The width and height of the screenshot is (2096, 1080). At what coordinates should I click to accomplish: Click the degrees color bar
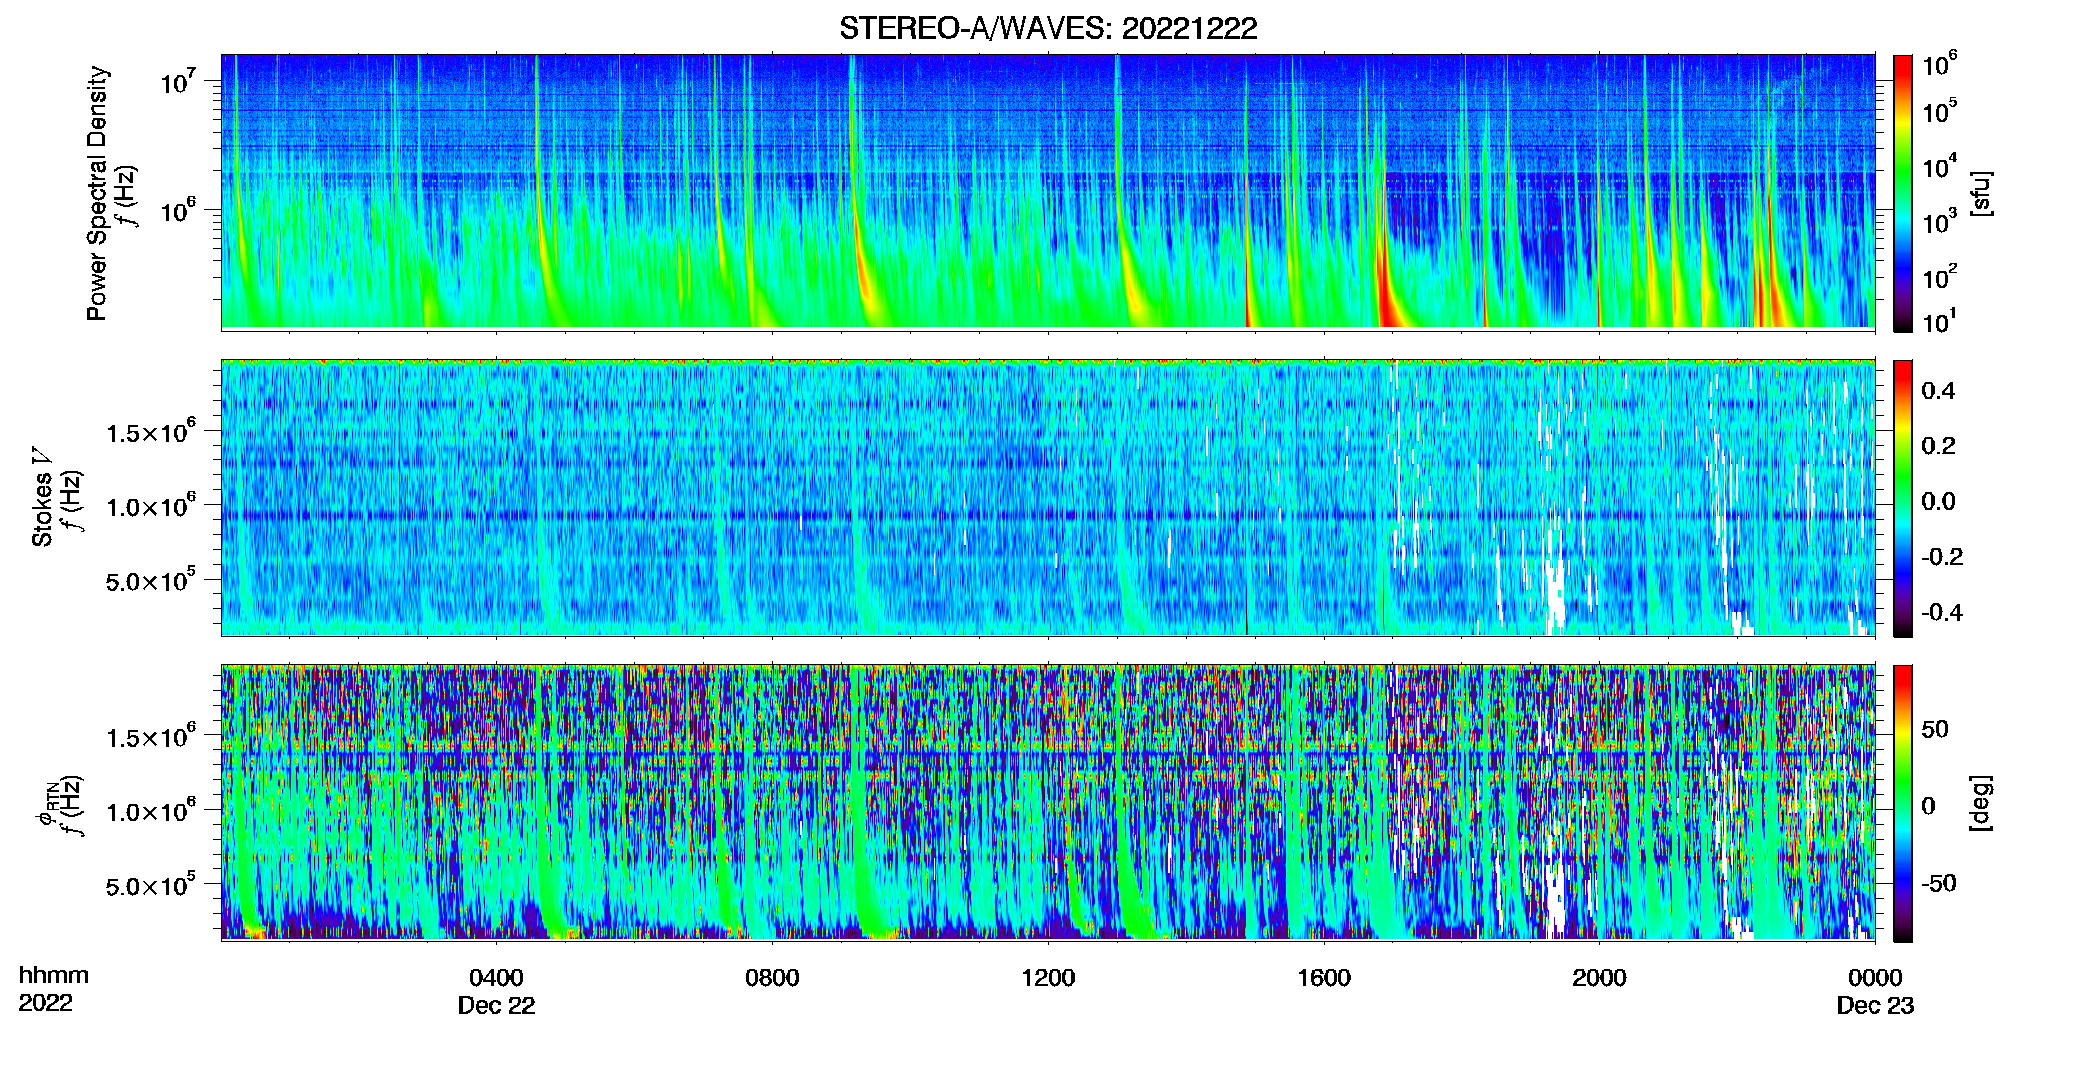(1903, 803)
